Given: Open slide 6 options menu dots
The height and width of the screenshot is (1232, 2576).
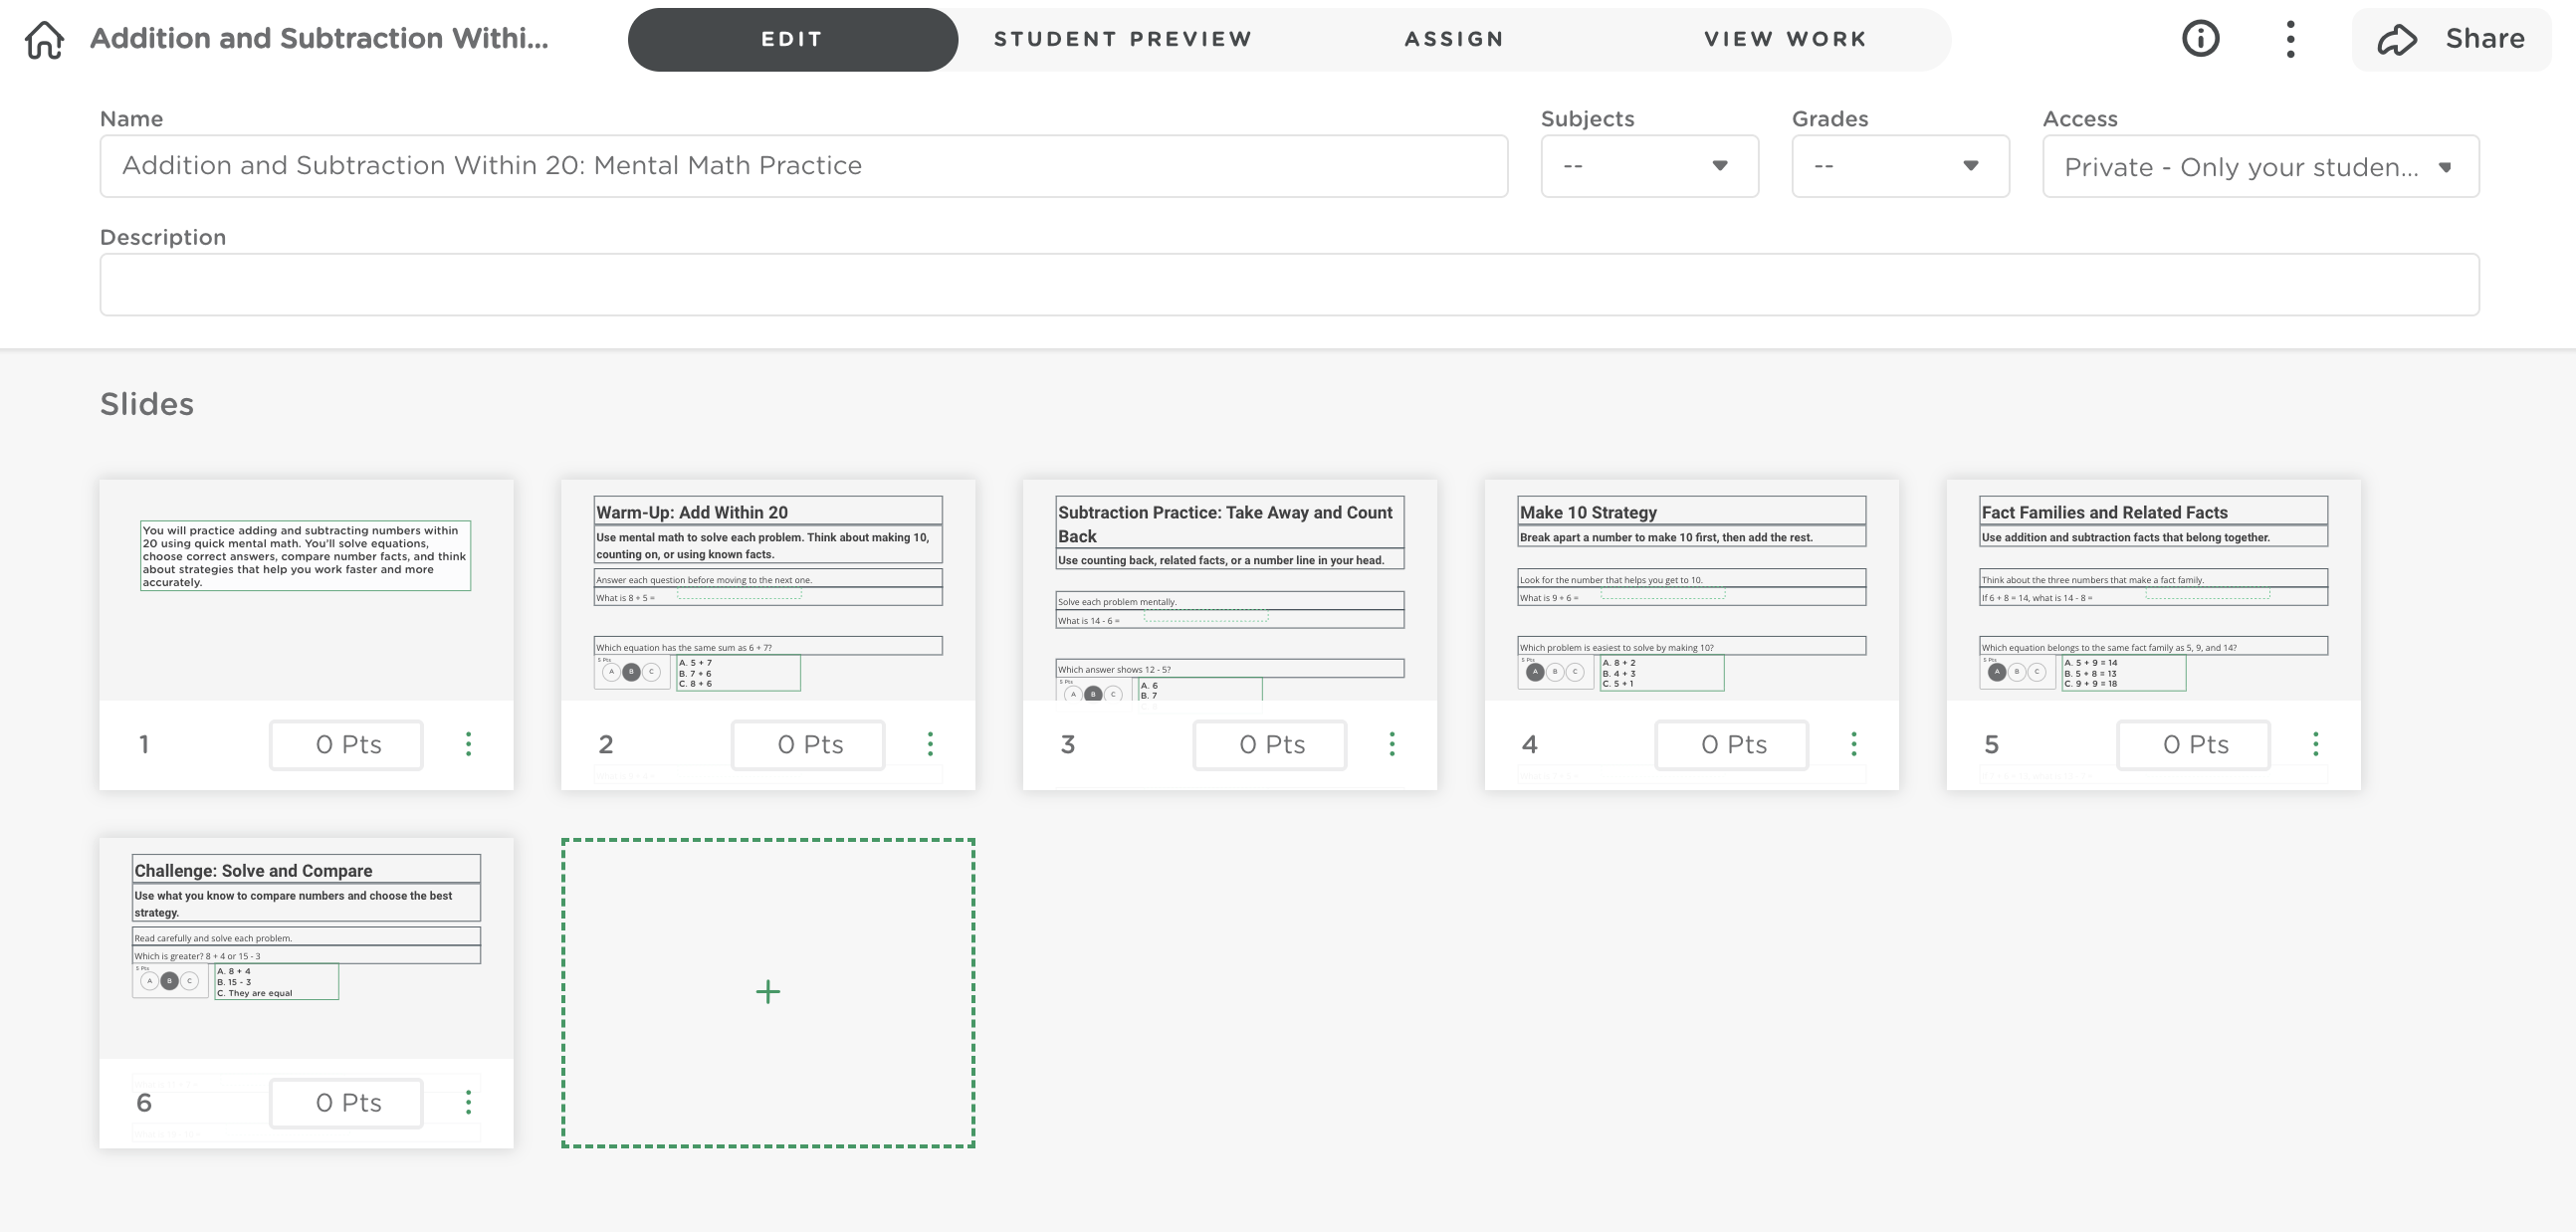Looking at the screenshot, I should [468, 1102].
